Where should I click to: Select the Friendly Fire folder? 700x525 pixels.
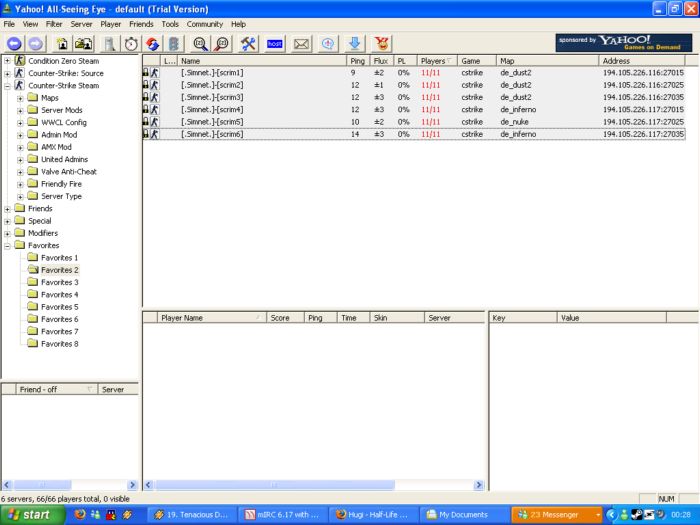click(x=61, y=184)
